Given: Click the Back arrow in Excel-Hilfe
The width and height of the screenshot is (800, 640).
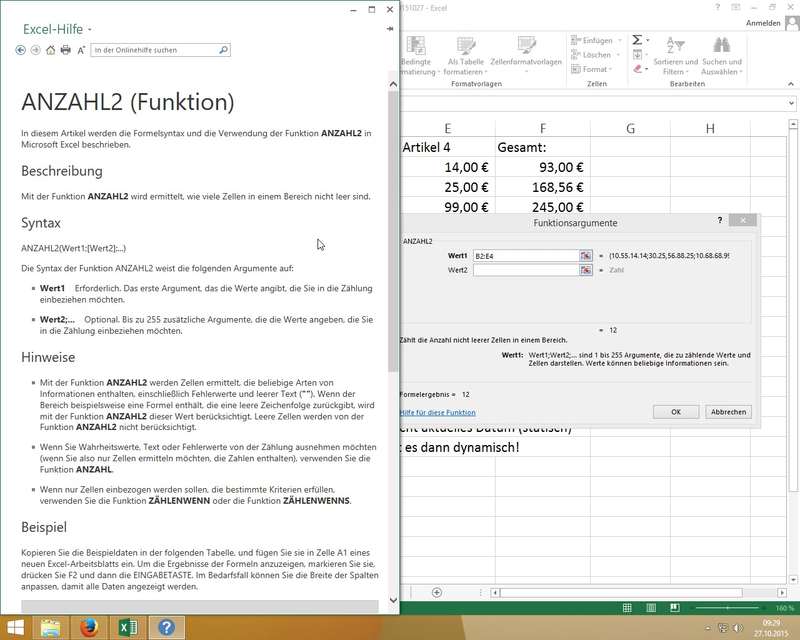Looking at the screenshot, I should (21, 49).
